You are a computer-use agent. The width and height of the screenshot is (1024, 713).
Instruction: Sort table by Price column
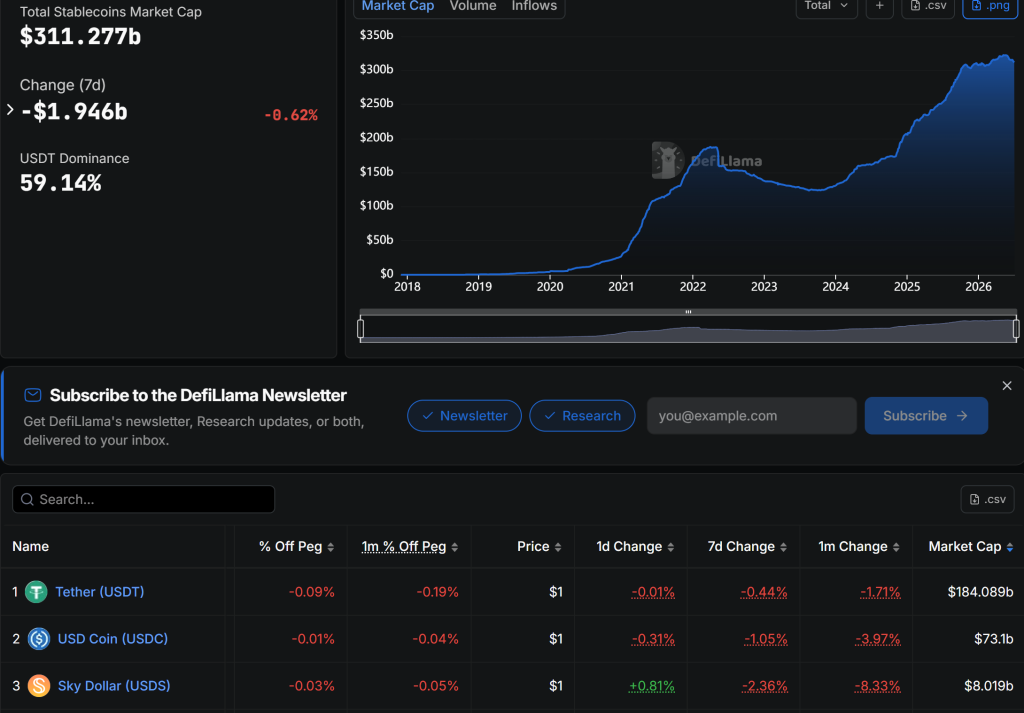pyautogui.click(x=539, y=547)
